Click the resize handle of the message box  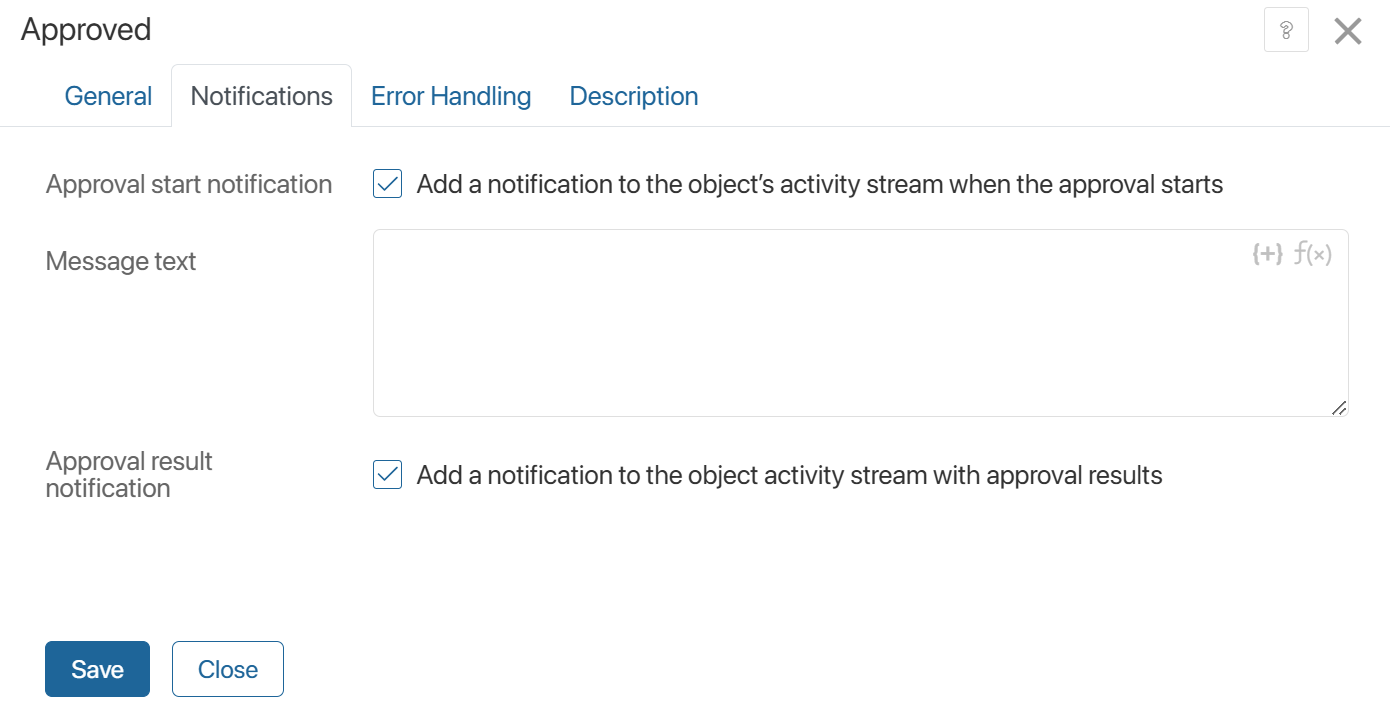pos(1339,407)
